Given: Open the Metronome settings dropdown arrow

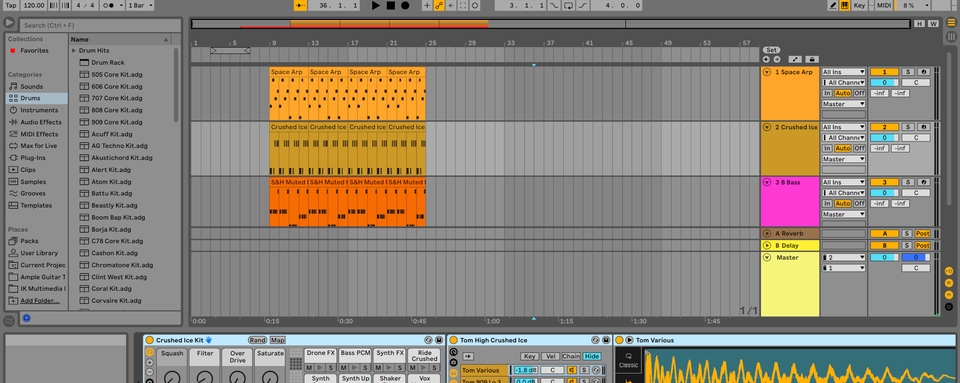Looking at the screenshot, I should coord(120,6).
